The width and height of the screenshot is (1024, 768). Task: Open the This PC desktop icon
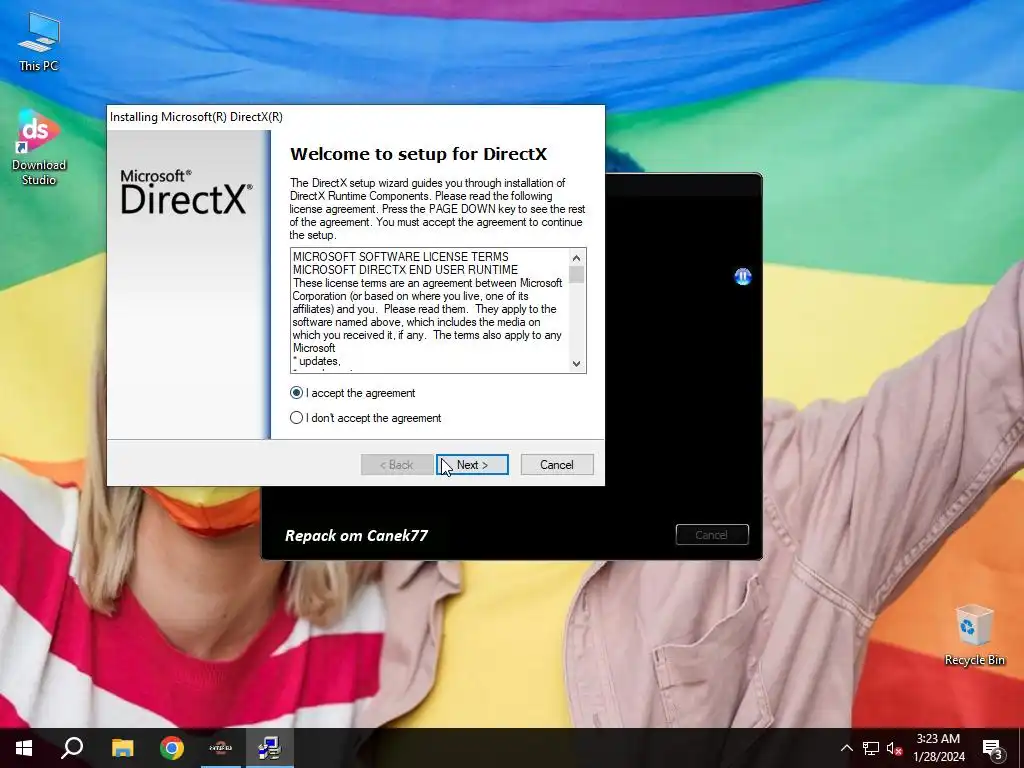click(39, 42)
